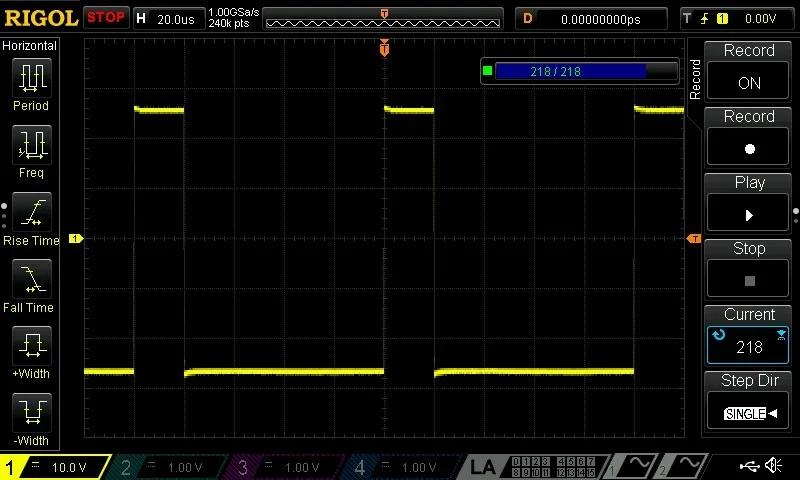Image resolution: width=800 pixels, height=480 pixels.
Task: Select the Period measurement icon
Action: [x=31, y=78]
